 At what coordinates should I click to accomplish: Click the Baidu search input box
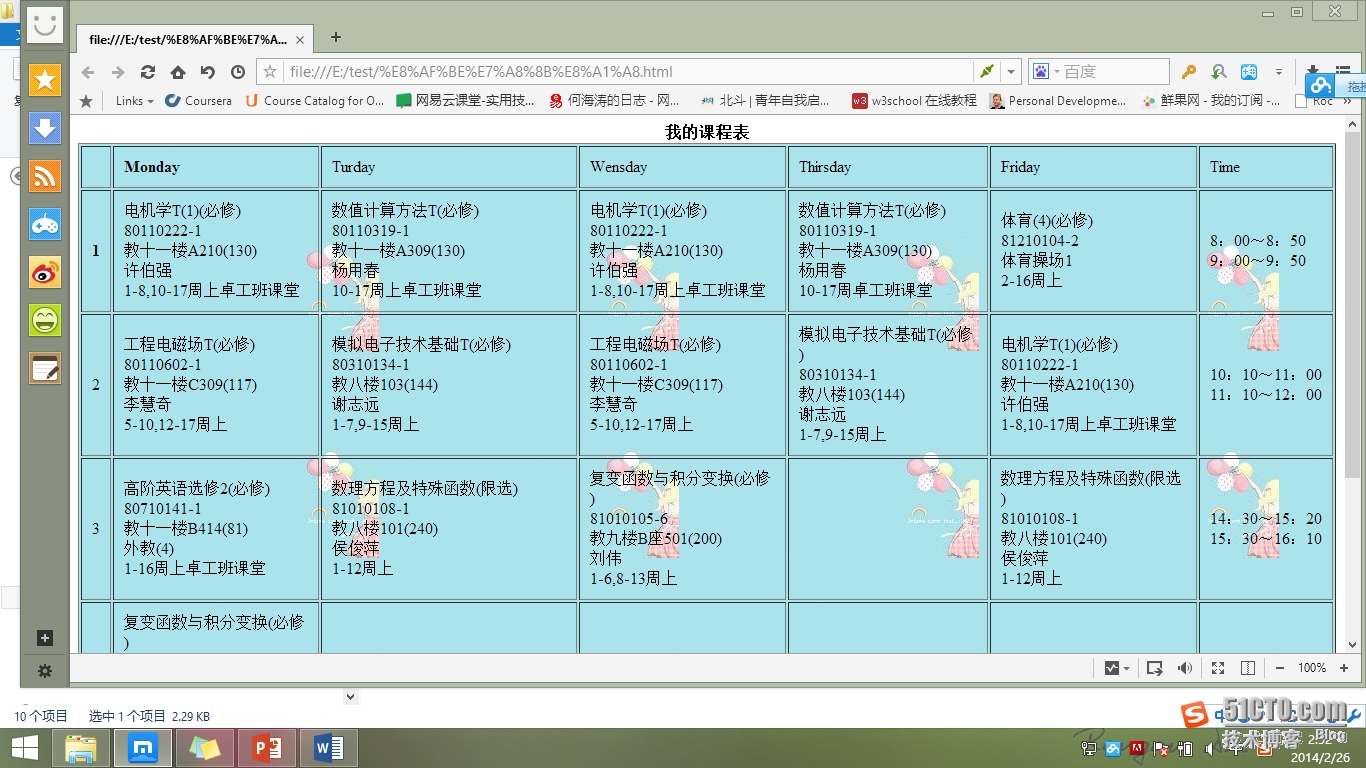pos(1115,72)
